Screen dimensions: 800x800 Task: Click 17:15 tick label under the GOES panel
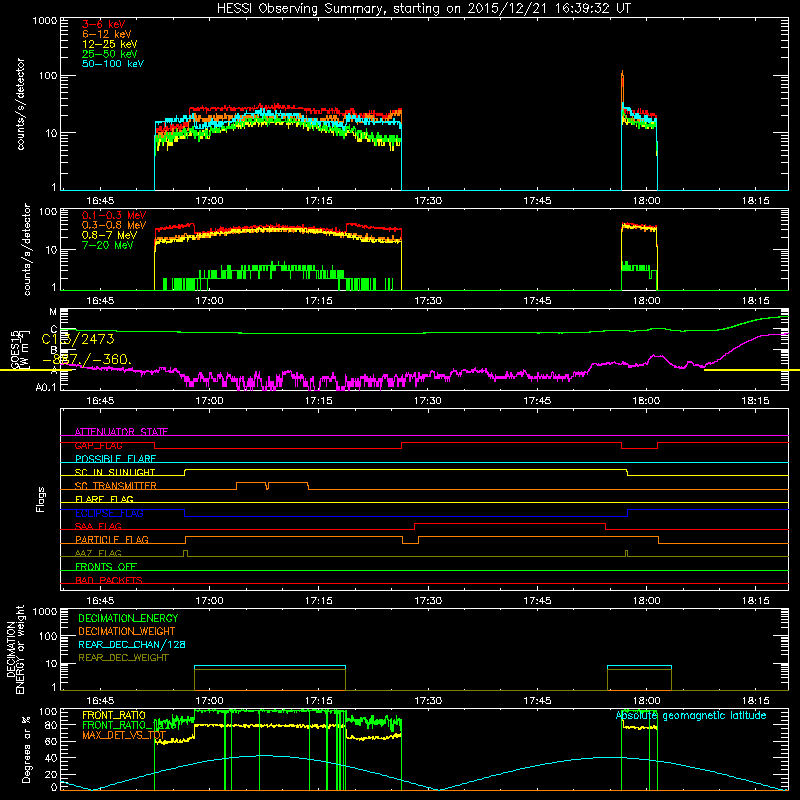pos(318,401)
